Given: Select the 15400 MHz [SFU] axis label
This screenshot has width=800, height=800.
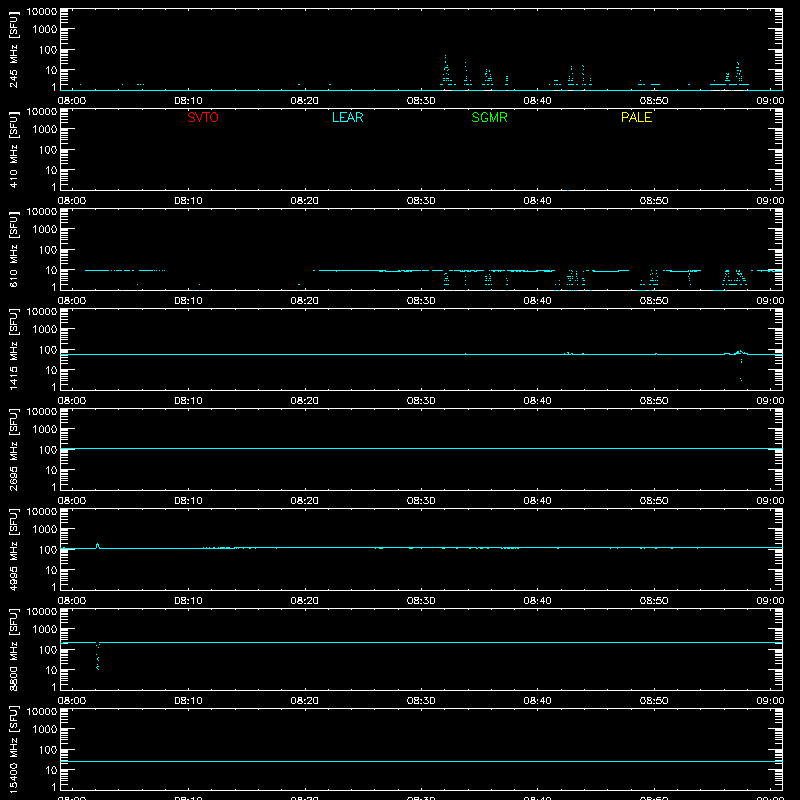Looking at the screenshot, I should pos(13,749).
